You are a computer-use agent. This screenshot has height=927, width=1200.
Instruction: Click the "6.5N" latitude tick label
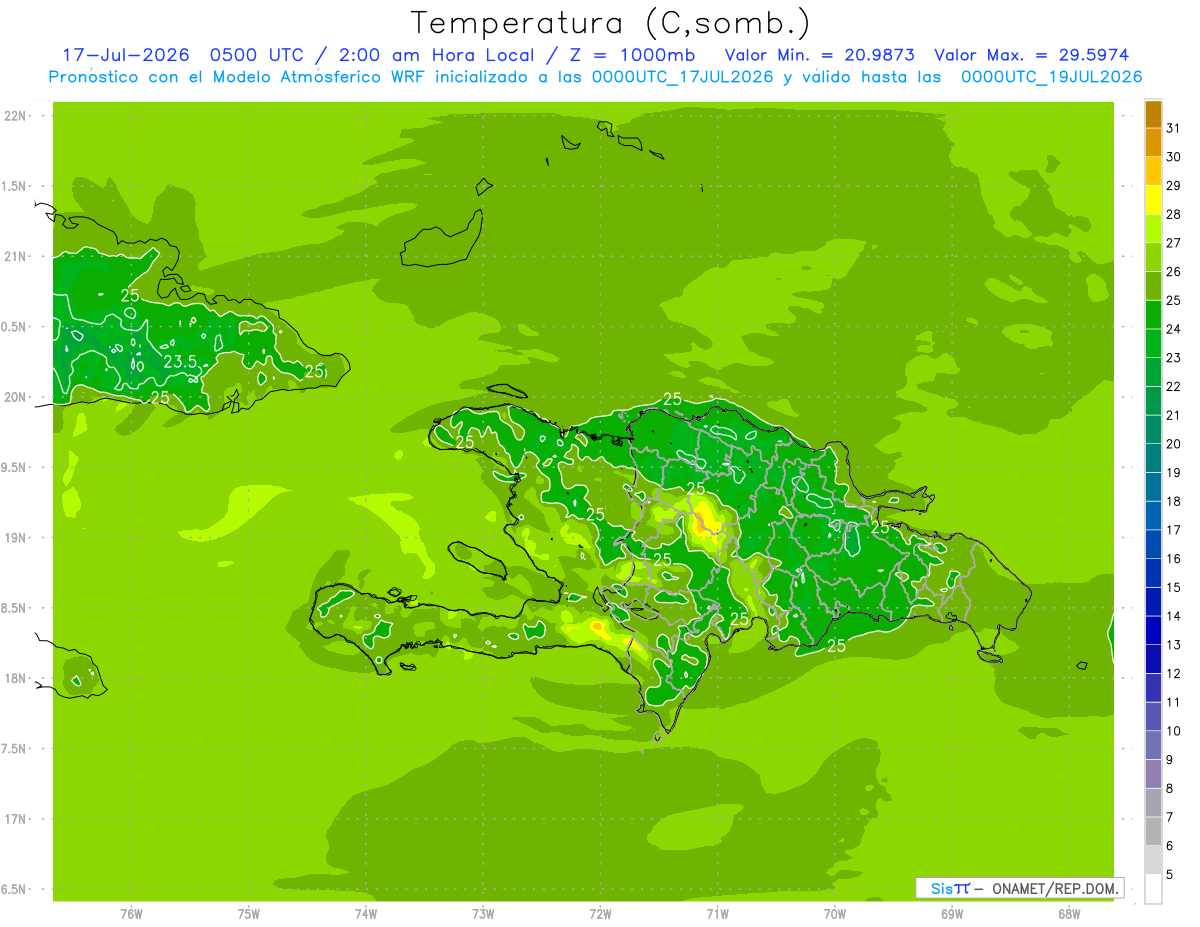16,890
